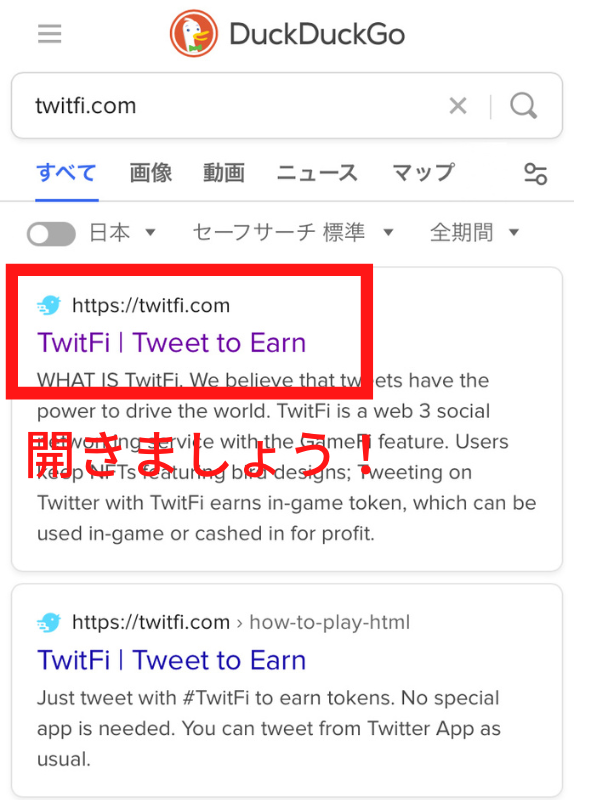Select the すべて tab
This screenshot has height=800, width=600.
[66, 173]
